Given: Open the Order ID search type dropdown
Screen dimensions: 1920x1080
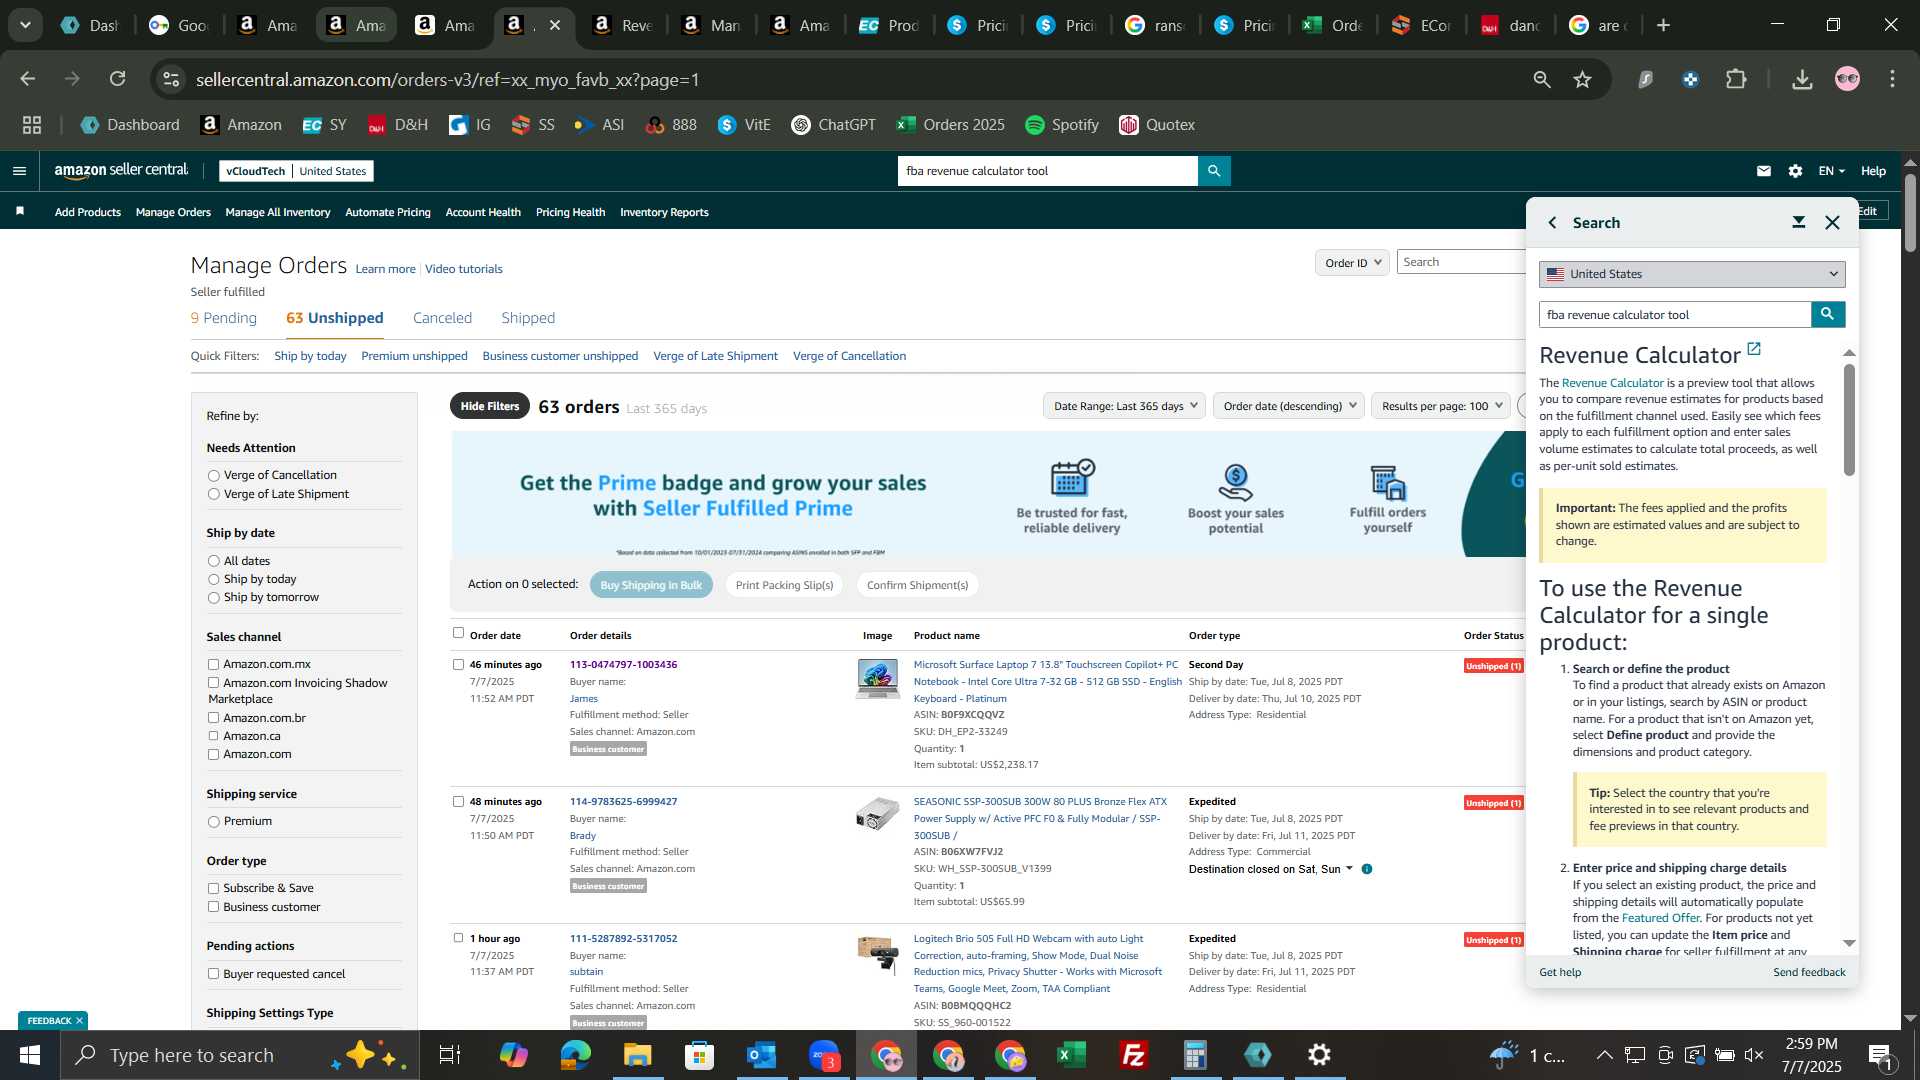Looking at the screenshot, I should (1352, 262).
